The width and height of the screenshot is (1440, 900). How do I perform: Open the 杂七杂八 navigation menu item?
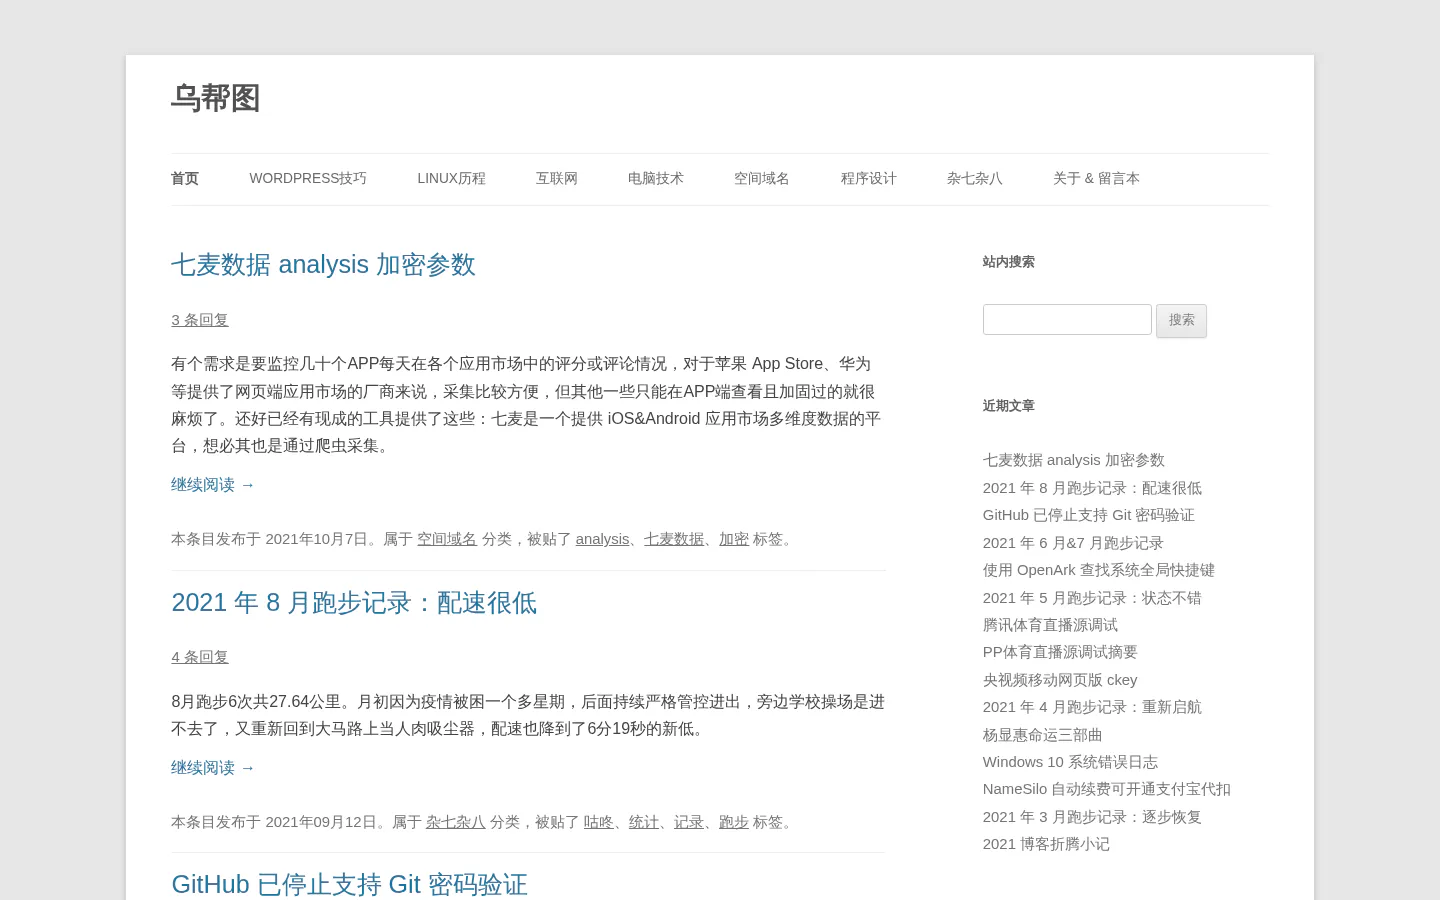[x=975, y=179]
